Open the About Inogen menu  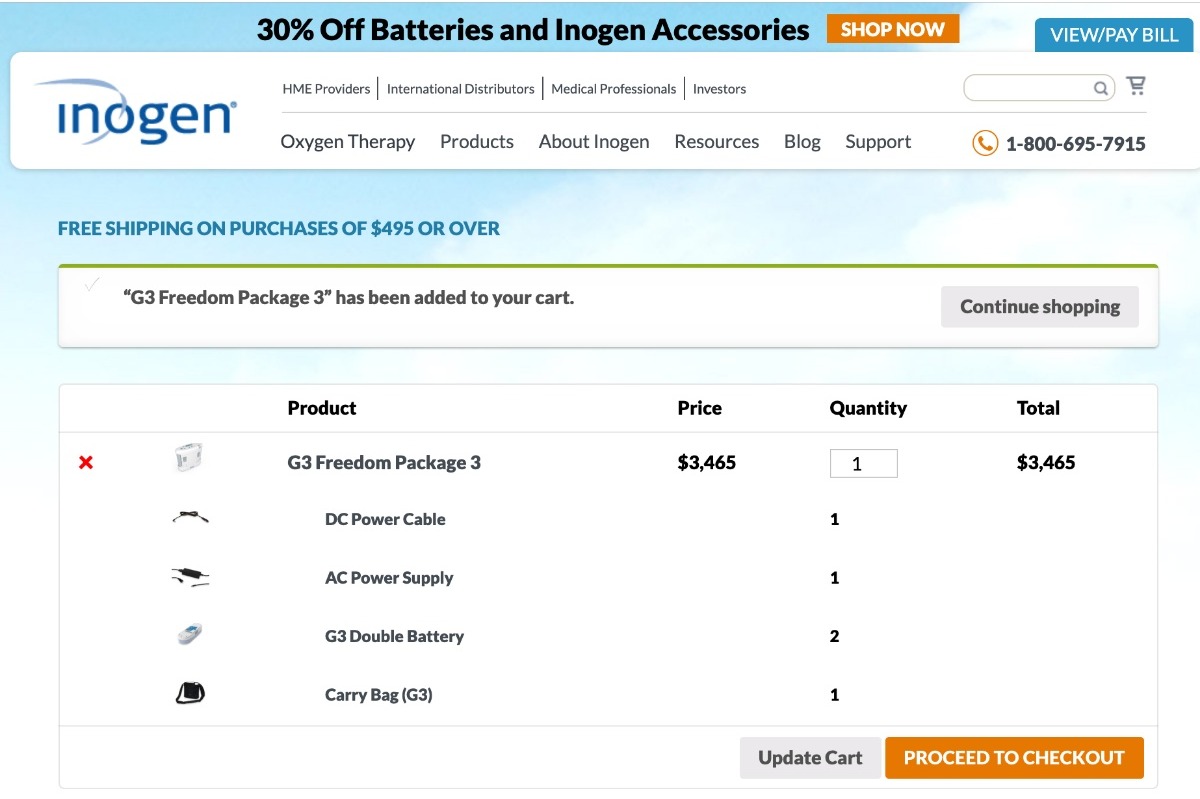594,142
